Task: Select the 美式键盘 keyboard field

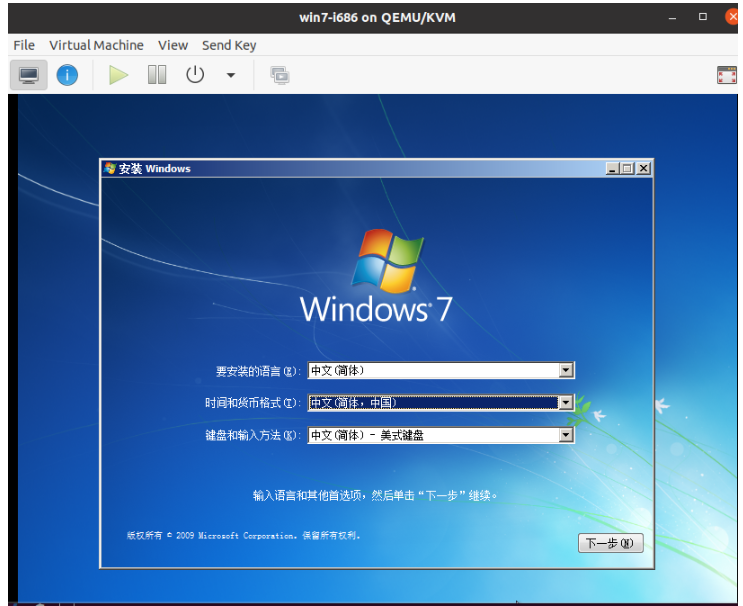Action: click(441, 435)
